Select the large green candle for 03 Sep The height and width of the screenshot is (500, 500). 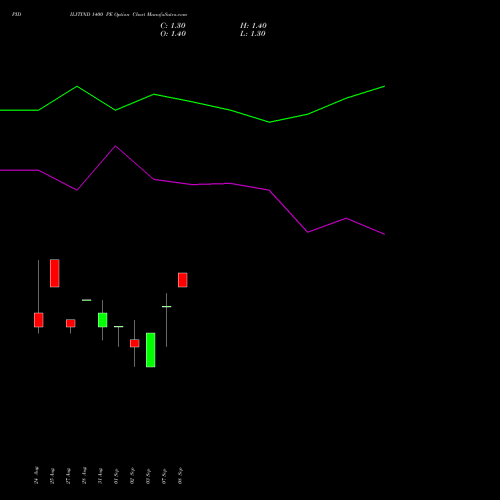tap(151, 350)
